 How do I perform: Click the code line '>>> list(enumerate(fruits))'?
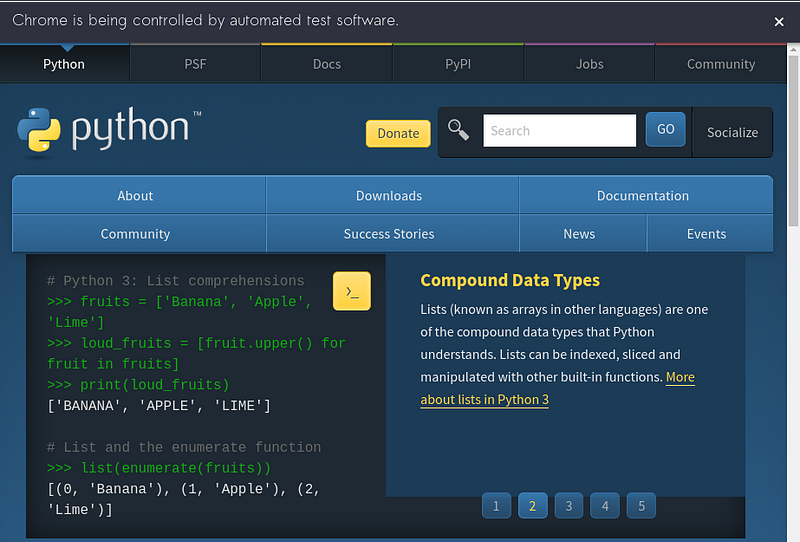pos(159,468)
